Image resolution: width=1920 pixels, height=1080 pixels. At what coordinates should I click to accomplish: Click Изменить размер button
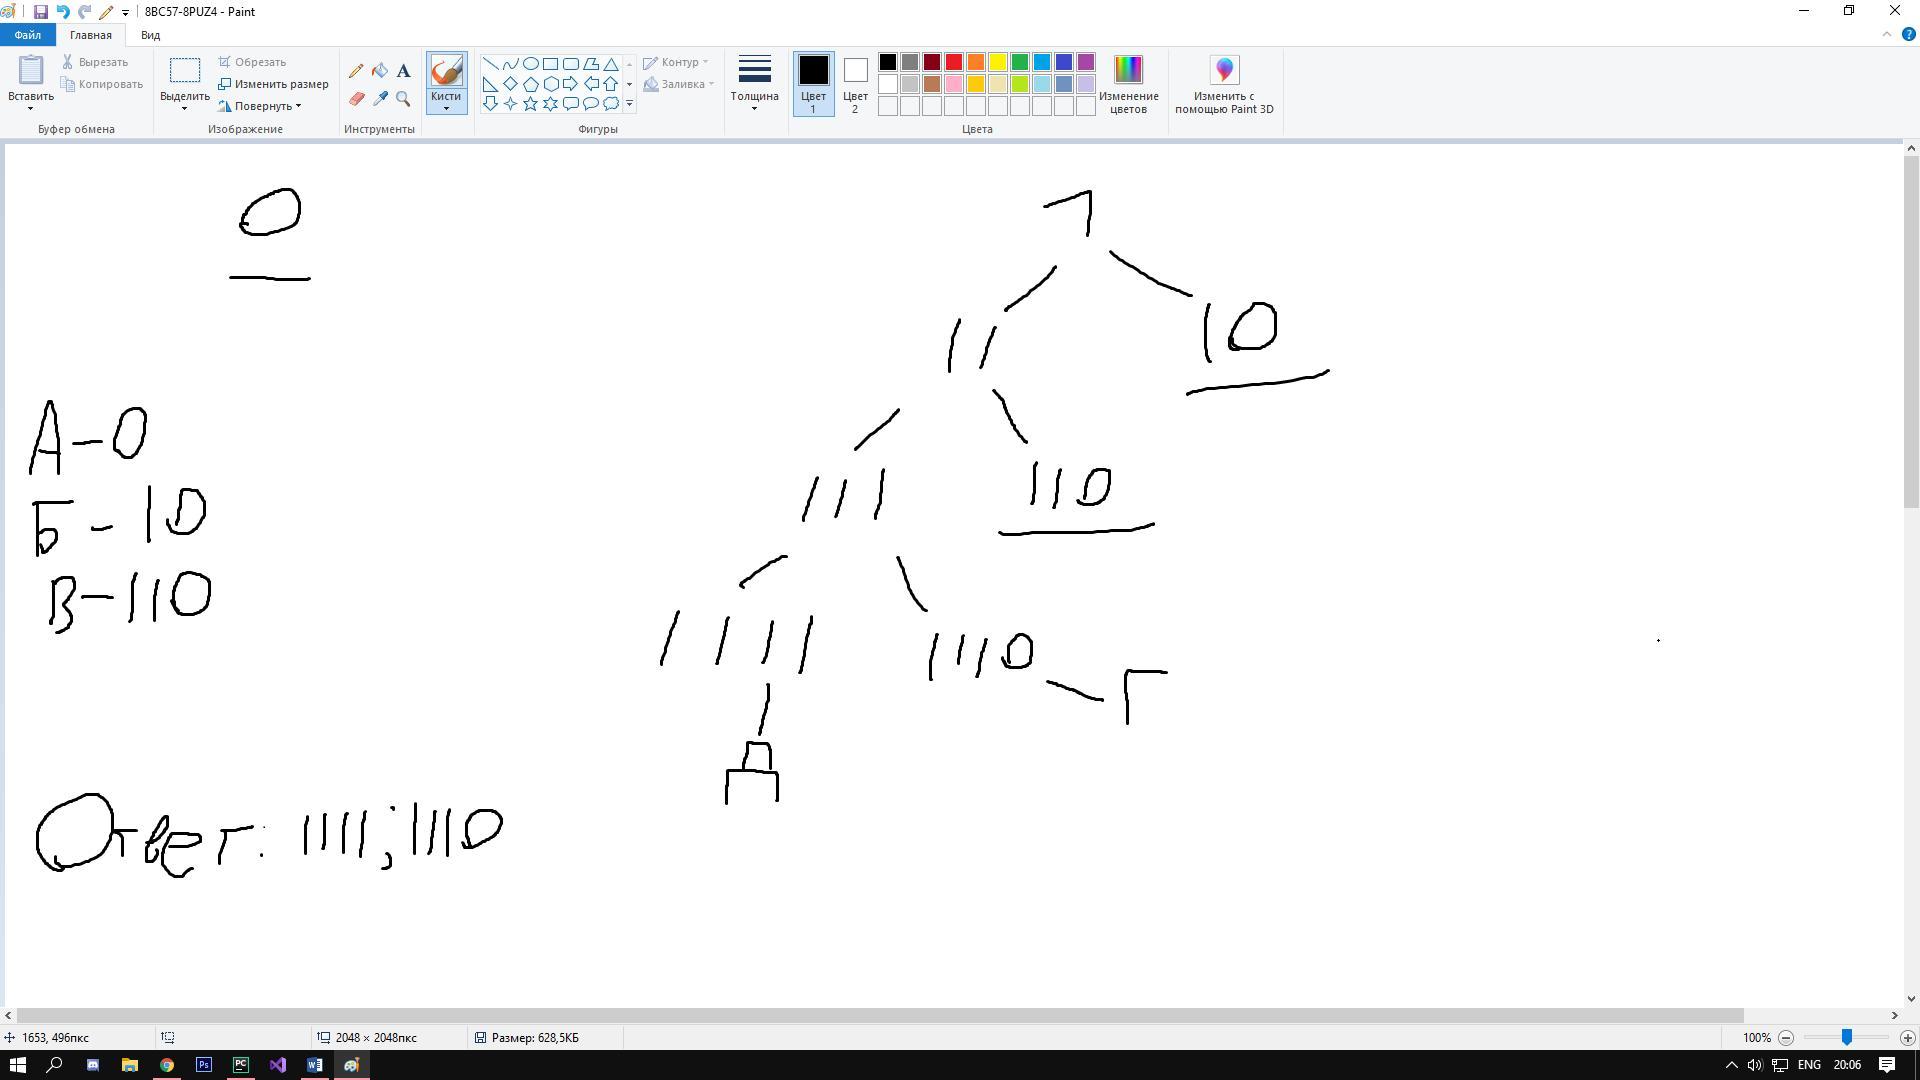point(274,84)
